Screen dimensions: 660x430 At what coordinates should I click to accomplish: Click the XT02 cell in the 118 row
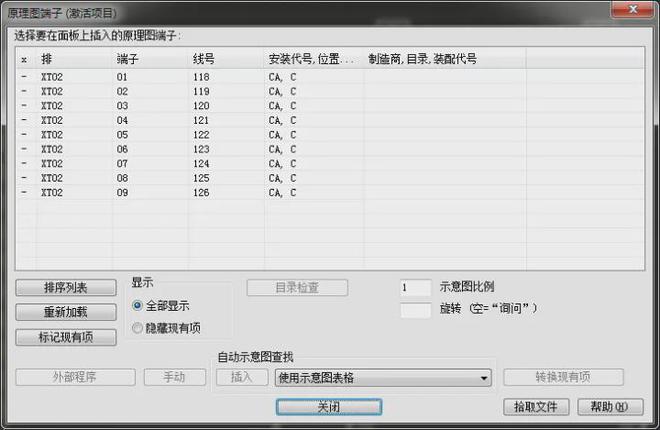(52, 77)
